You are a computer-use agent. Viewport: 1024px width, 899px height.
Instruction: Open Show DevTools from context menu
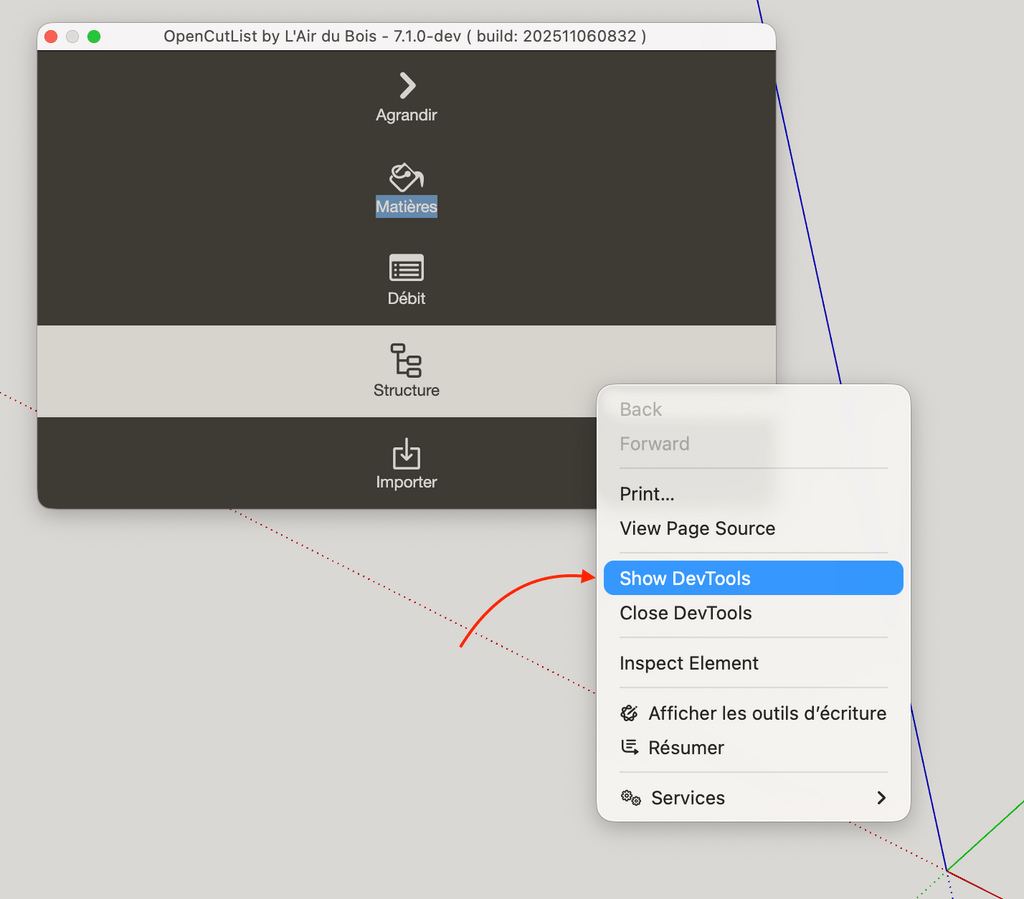pyautogui.click(x=685, y=578)
